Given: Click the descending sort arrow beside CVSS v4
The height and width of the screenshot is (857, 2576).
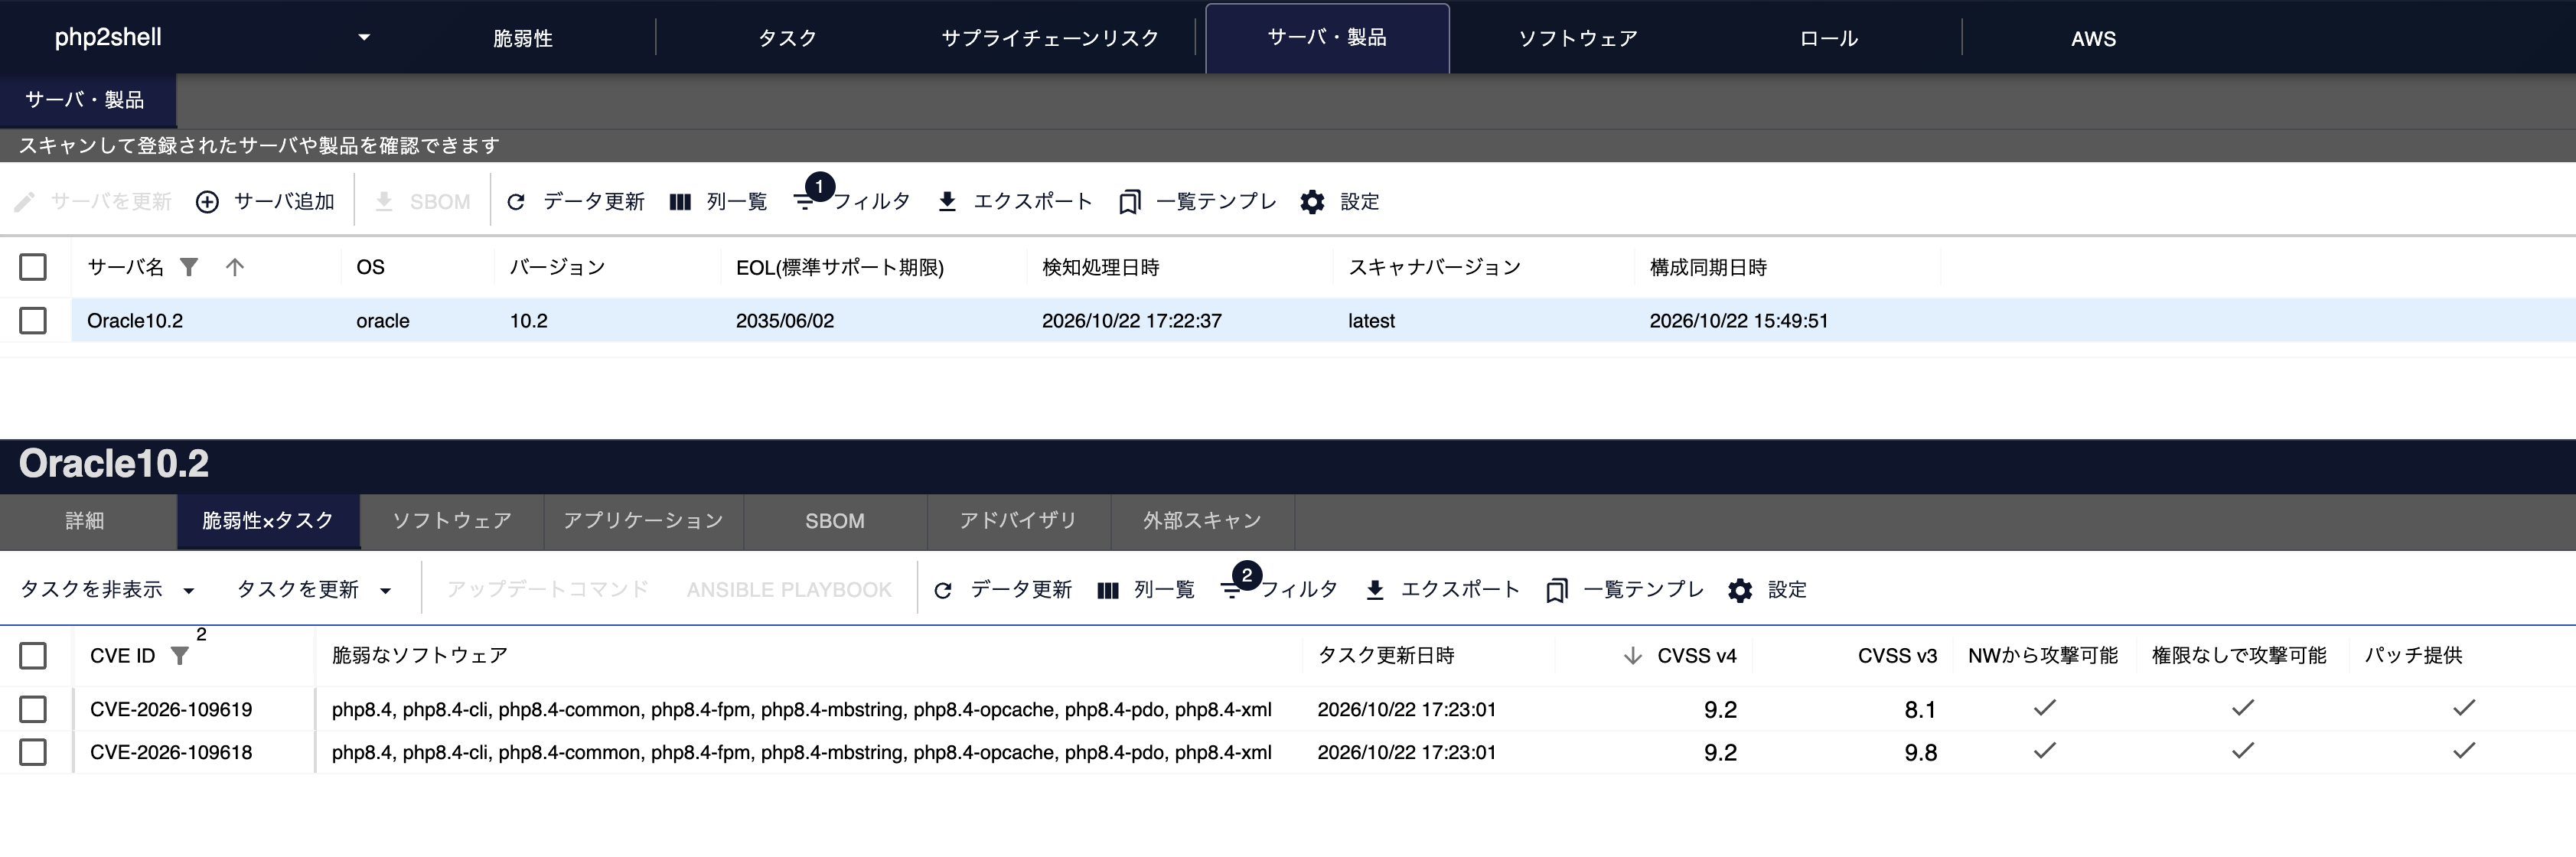Looking at the screenshot, I should pos(1633,656).
